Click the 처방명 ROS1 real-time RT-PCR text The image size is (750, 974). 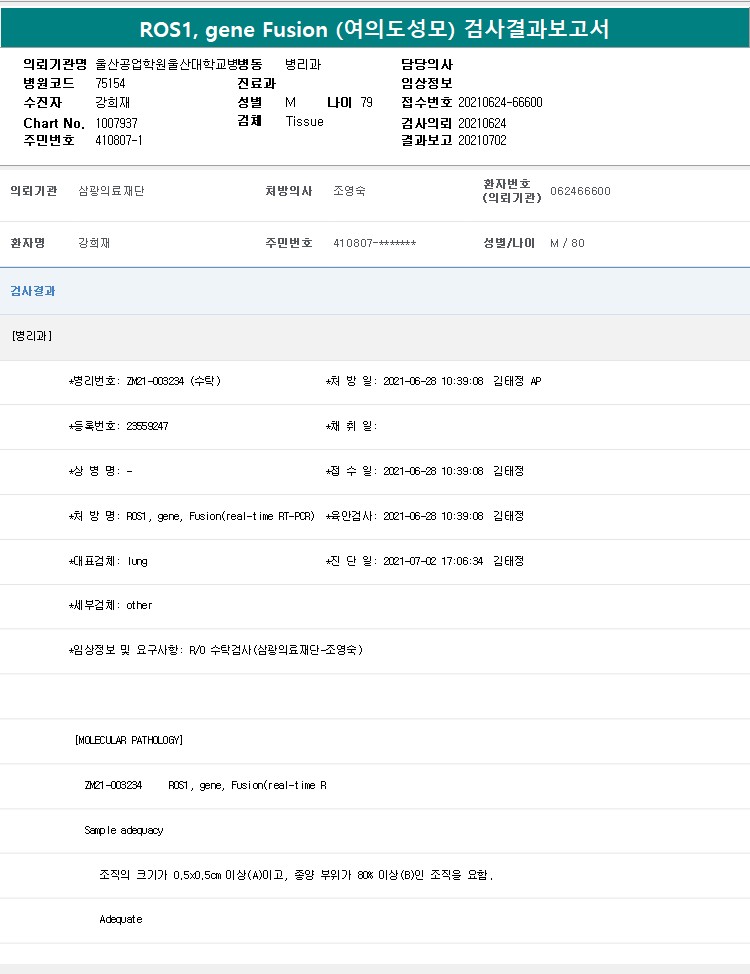220,516
